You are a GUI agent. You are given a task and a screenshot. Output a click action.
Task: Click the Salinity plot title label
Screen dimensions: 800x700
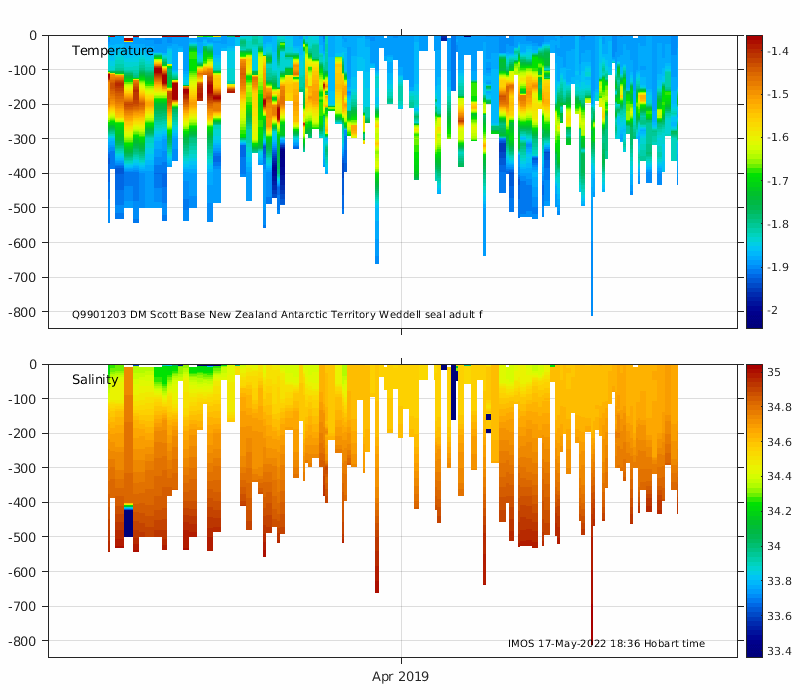point(95,380)
